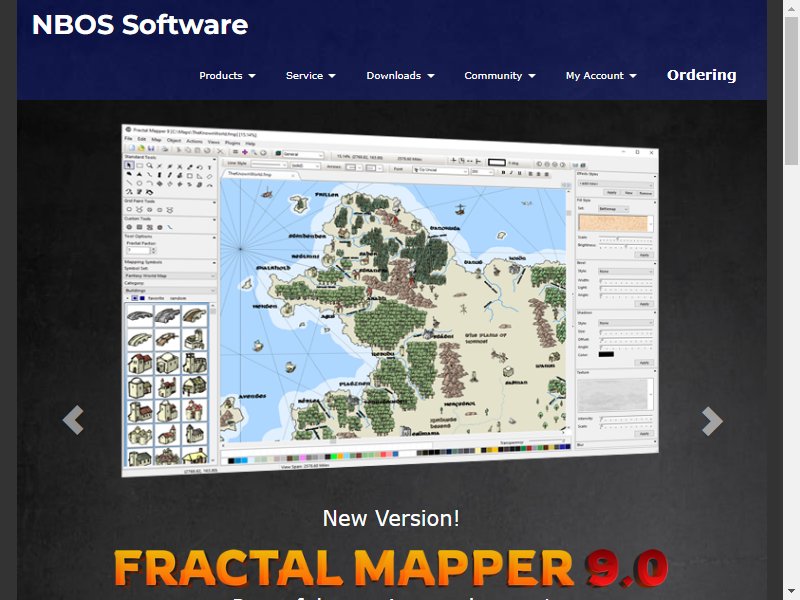
Task: Expand the Service menu
Action: point(310,76)
